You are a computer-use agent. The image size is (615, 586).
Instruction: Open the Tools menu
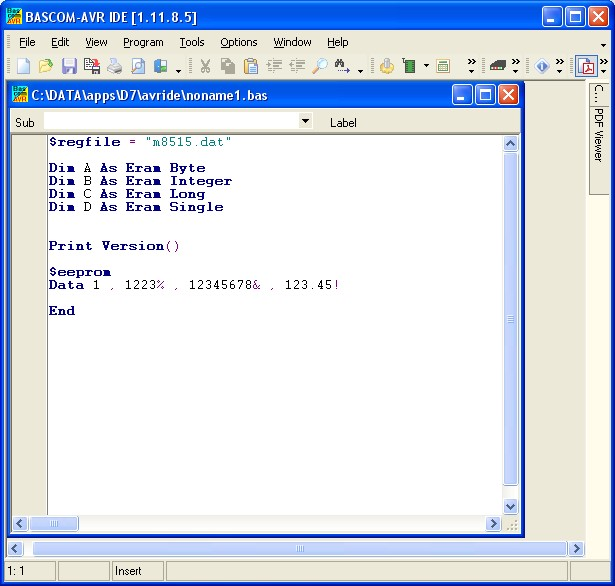pos(192,42)
